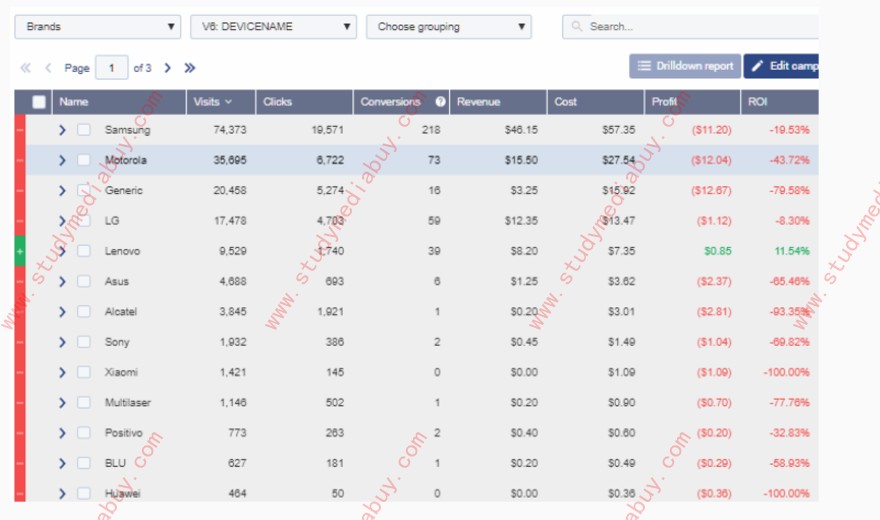Expand the Asus row chevron
This screenshot has width=880, height=520.
point(62,281)
